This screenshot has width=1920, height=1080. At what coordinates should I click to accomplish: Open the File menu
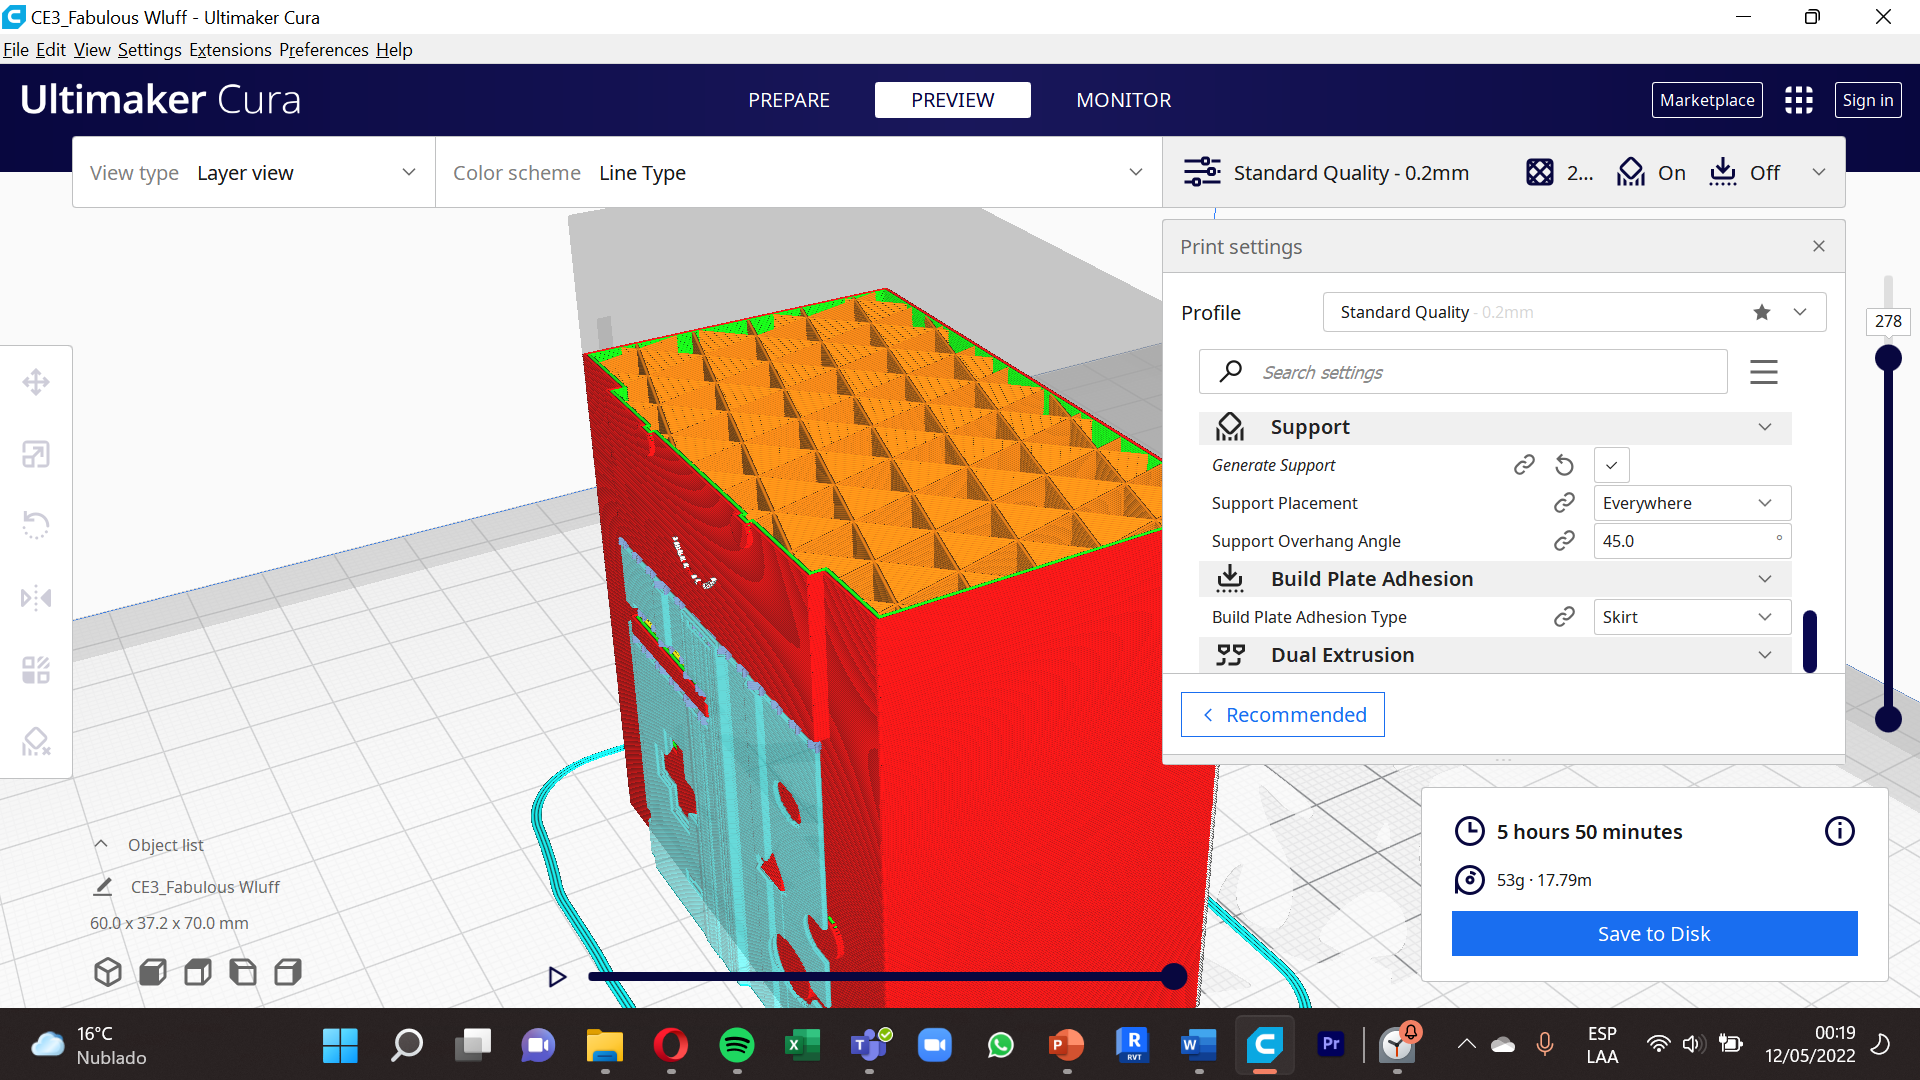click(16, 50)
